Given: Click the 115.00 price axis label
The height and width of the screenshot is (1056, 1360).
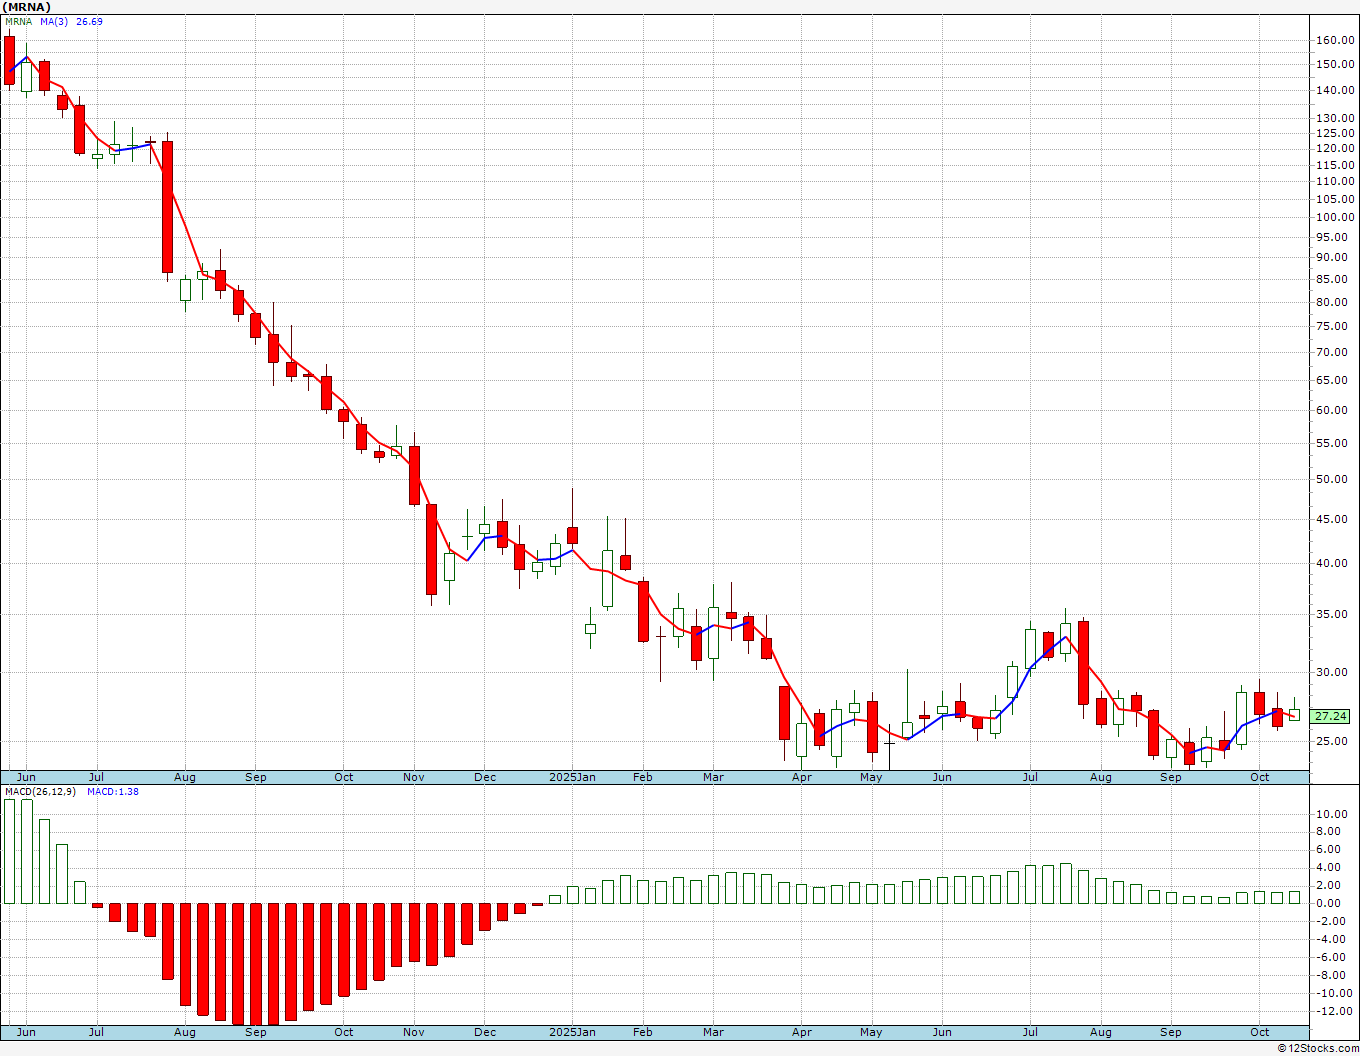Looking at the screenshot, I should point(1335,164).
